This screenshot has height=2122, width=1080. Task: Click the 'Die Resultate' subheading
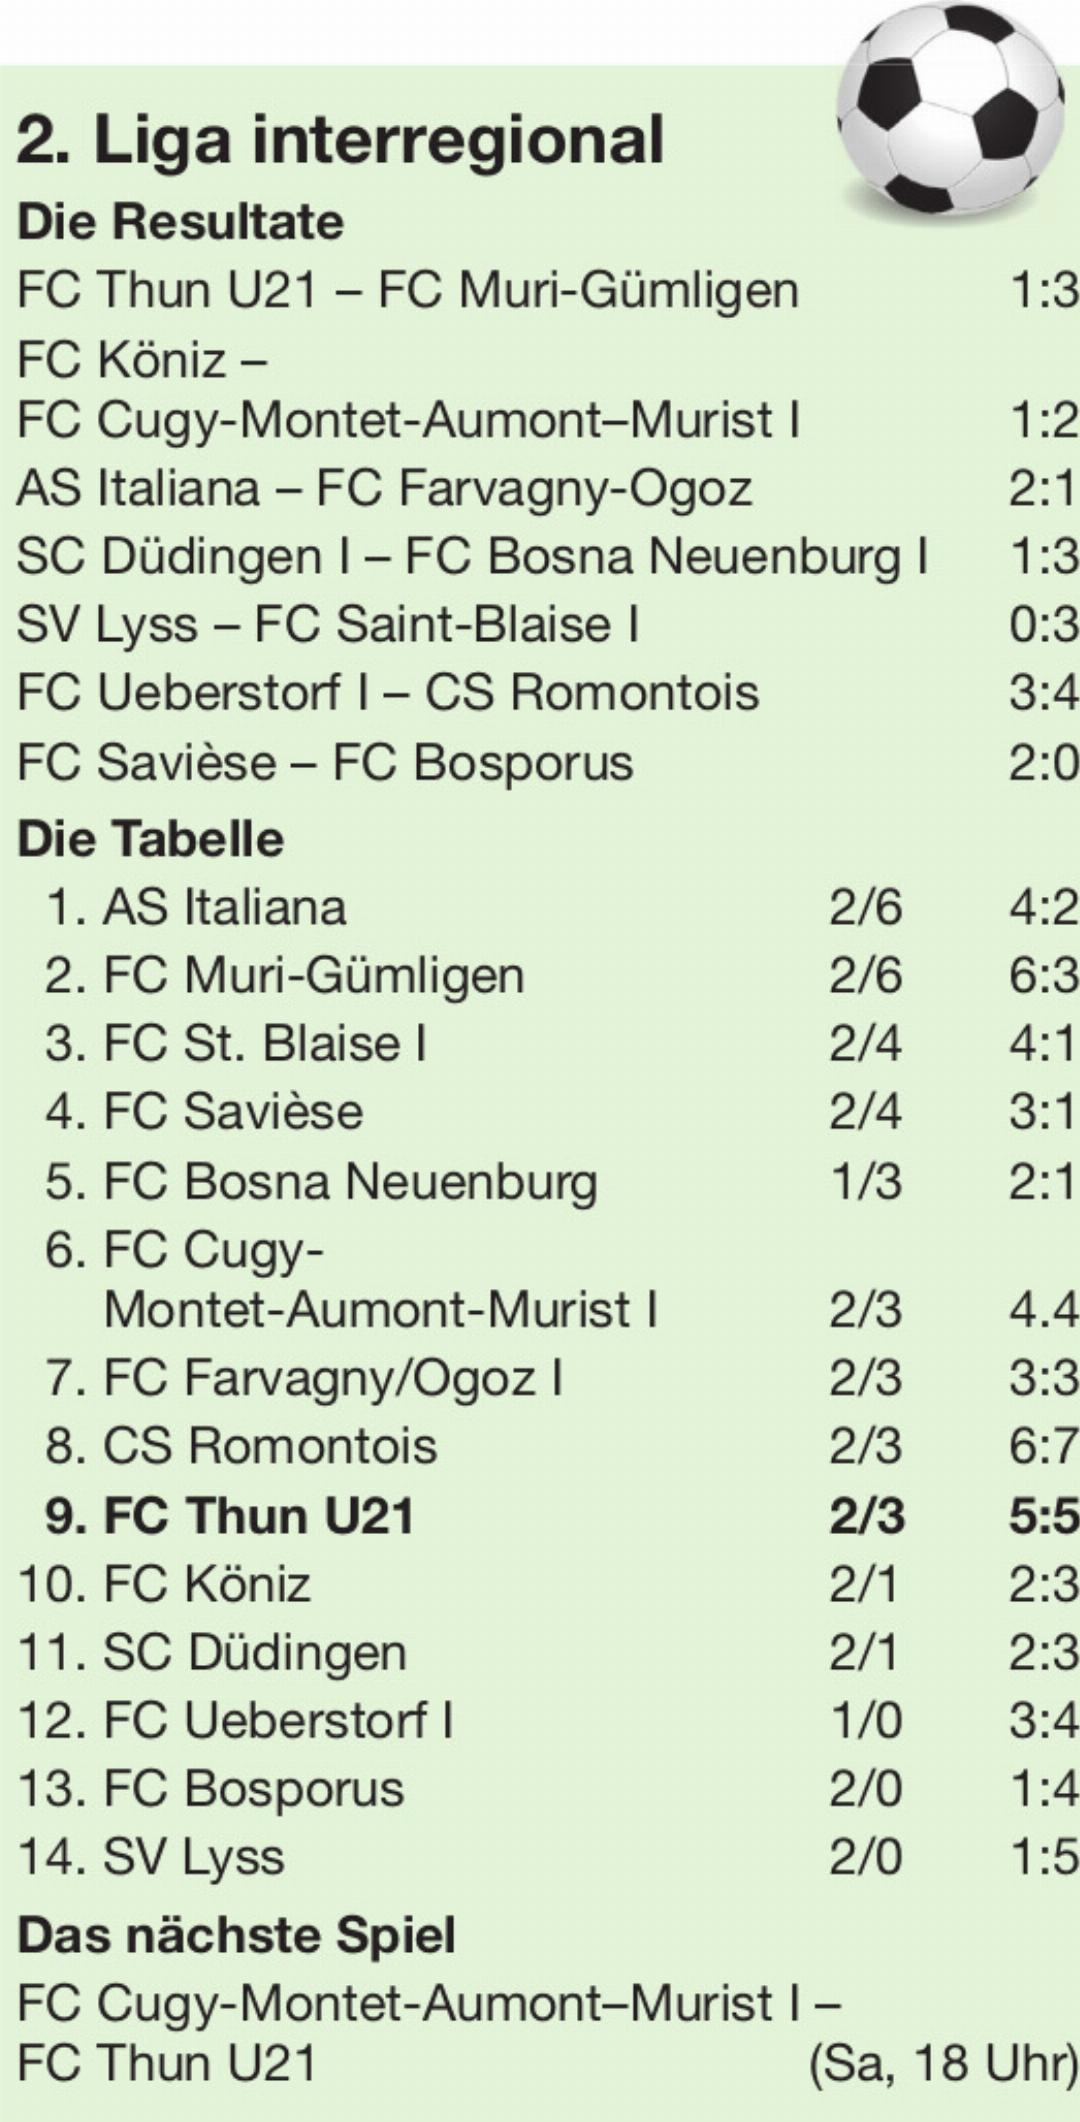coord(180,221)
